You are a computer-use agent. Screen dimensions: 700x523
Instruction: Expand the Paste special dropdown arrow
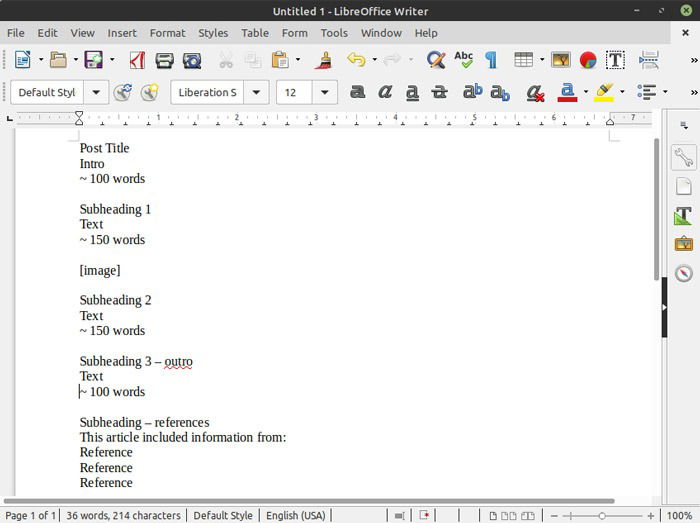(x=298, y=60)
